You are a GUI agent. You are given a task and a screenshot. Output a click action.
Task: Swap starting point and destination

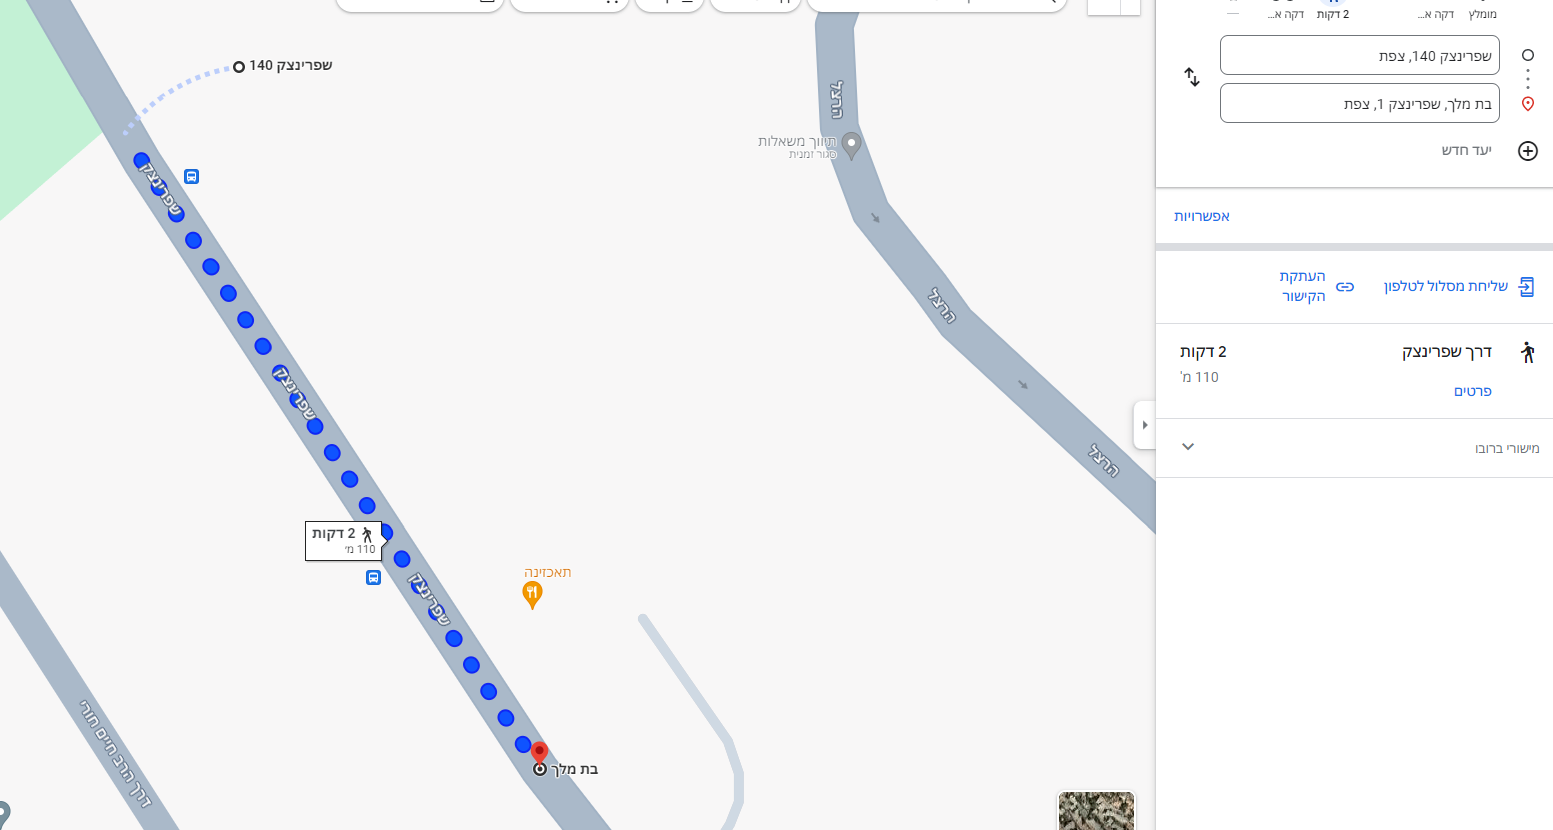[1192, 77]
